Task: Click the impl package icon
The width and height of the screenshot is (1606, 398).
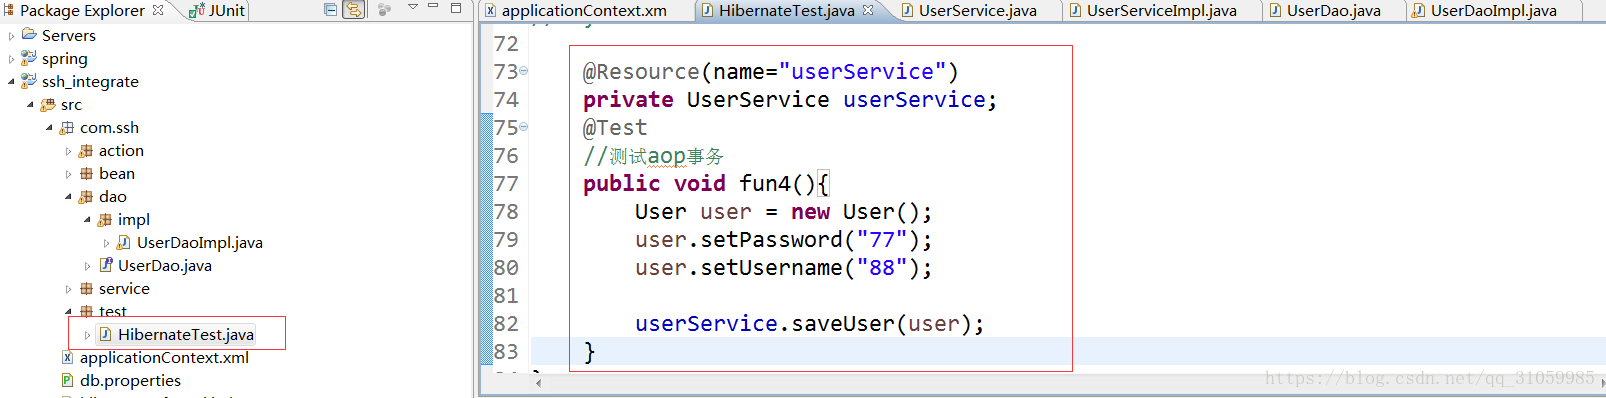Action: [x=105, y=220]
